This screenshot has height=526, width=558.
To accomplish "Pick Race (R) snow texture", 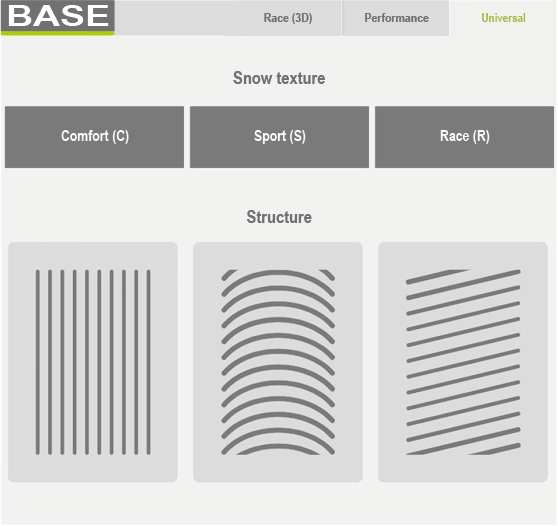I will pos(464,137).
